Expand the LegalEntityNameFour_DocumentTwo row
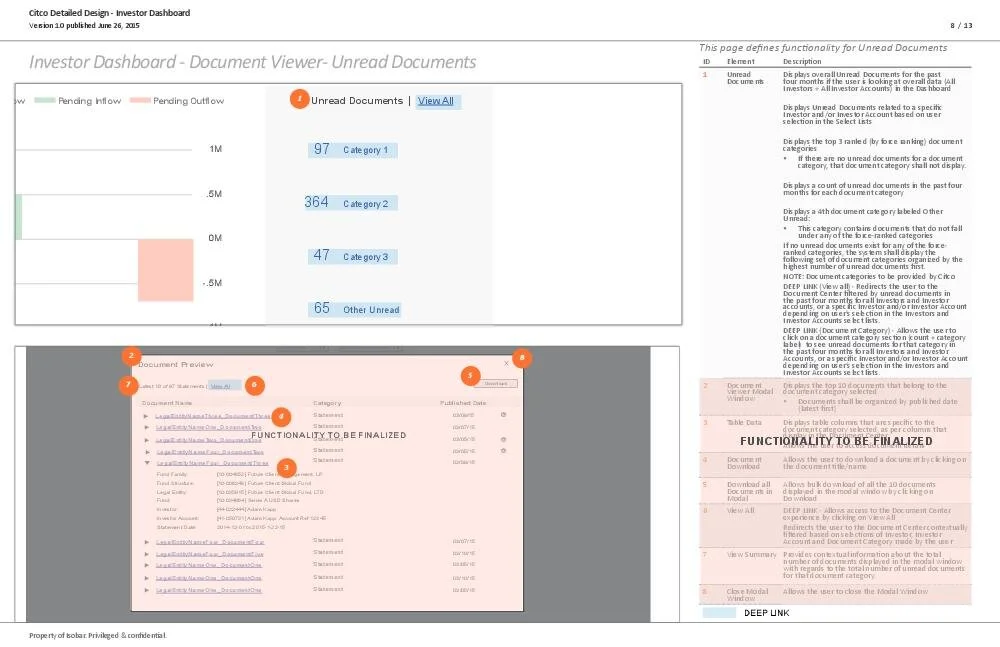Viewport: 1000px width, 647px height. pos(147,452)
